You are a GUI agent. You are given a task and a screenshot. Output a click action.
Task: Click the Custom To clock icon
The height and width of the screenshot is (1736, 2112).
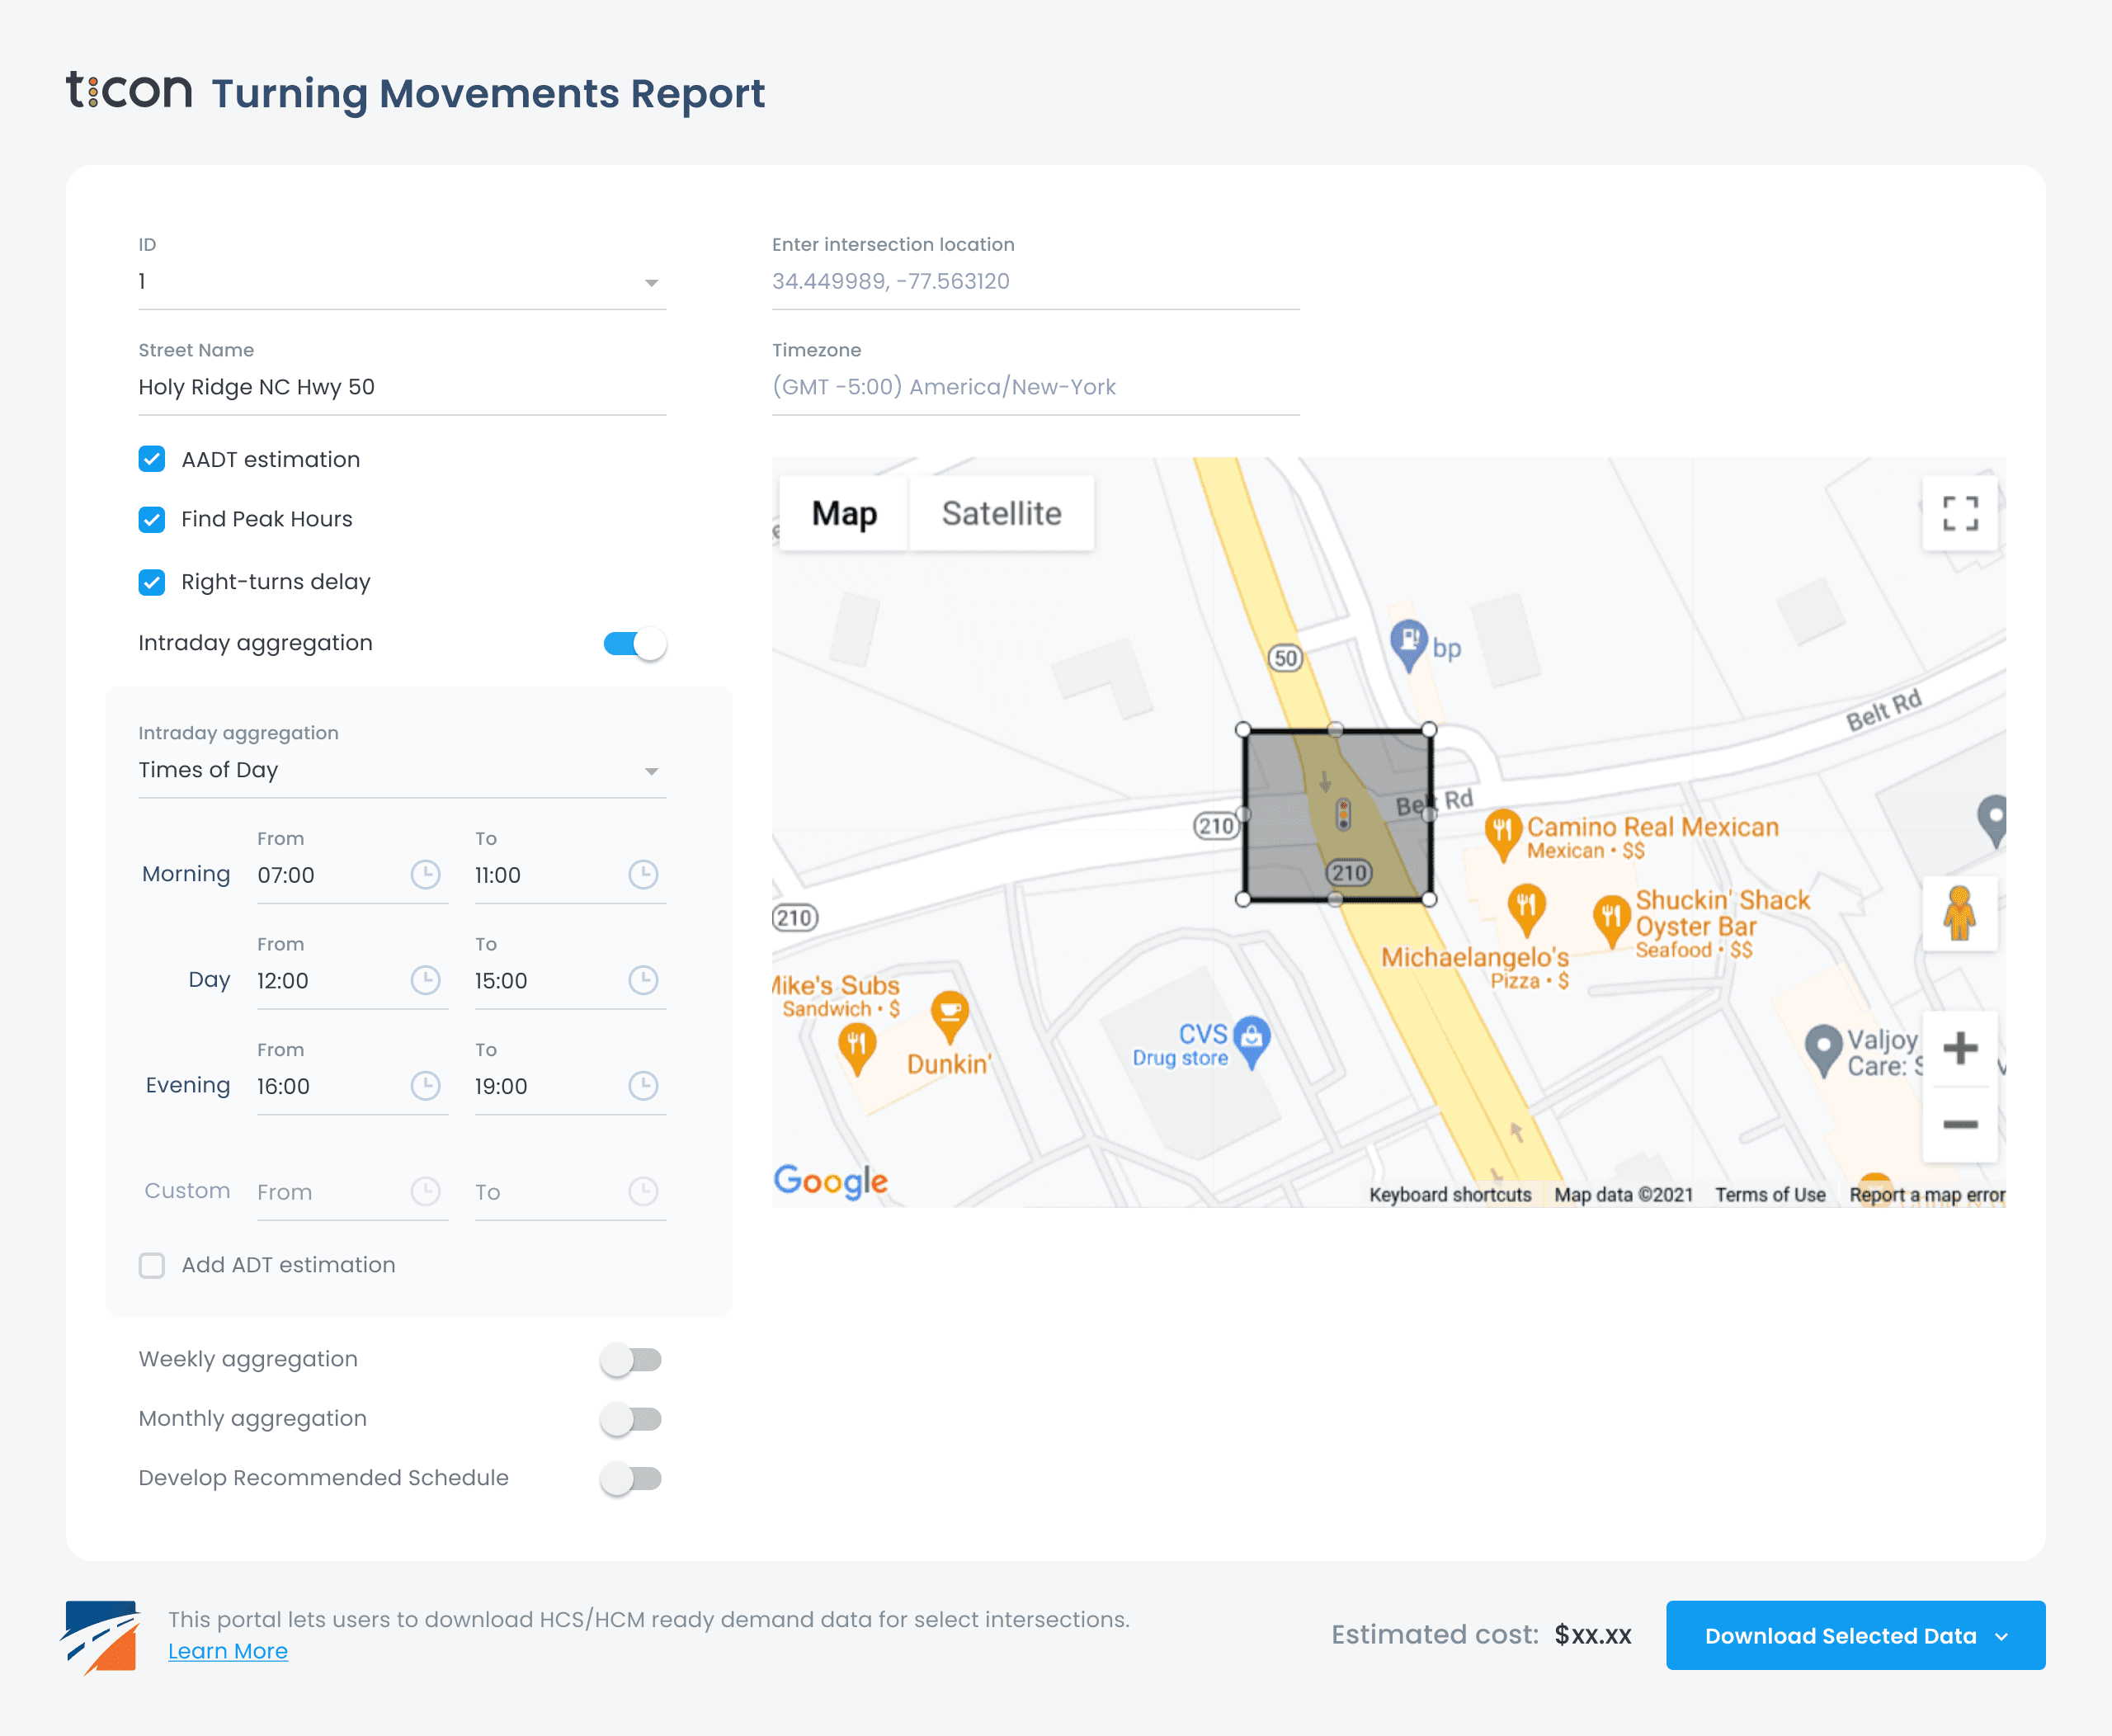pos(643,1191)
